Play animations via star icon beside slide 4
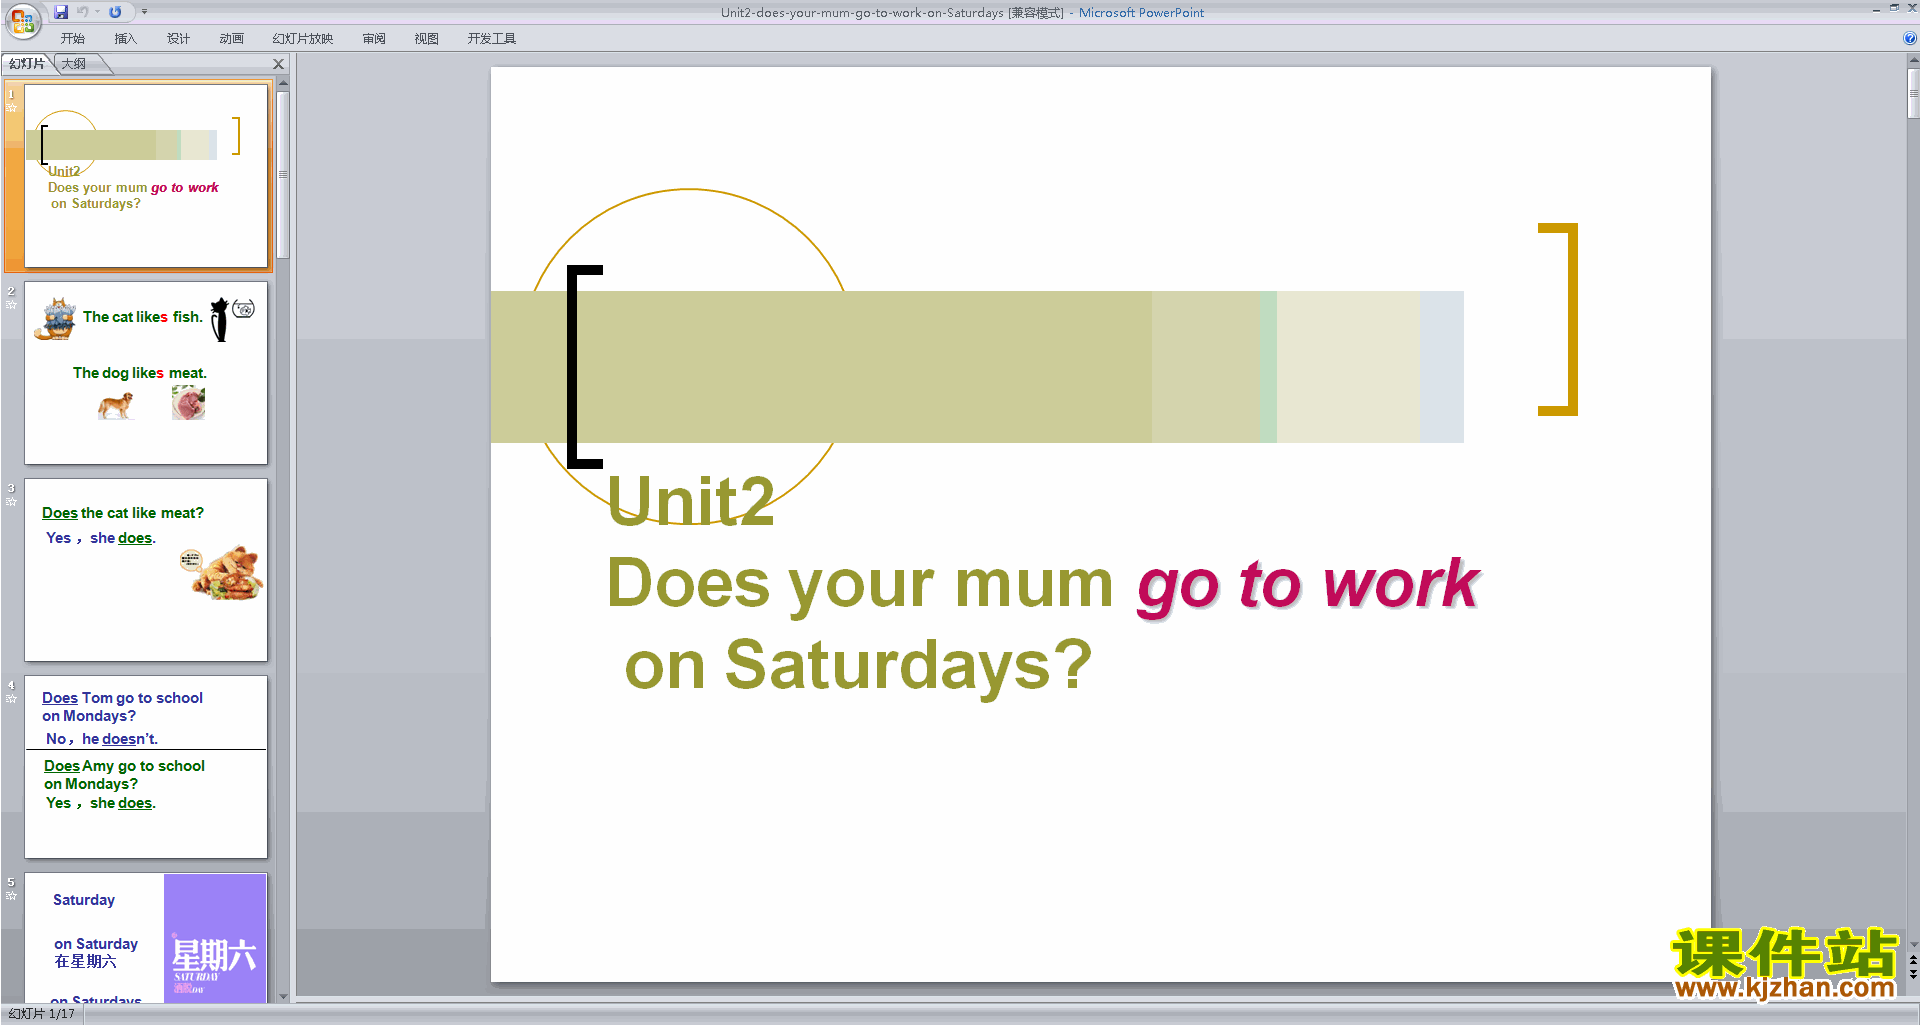Viewport: 1920px width, 1025px height. (12, 699)
